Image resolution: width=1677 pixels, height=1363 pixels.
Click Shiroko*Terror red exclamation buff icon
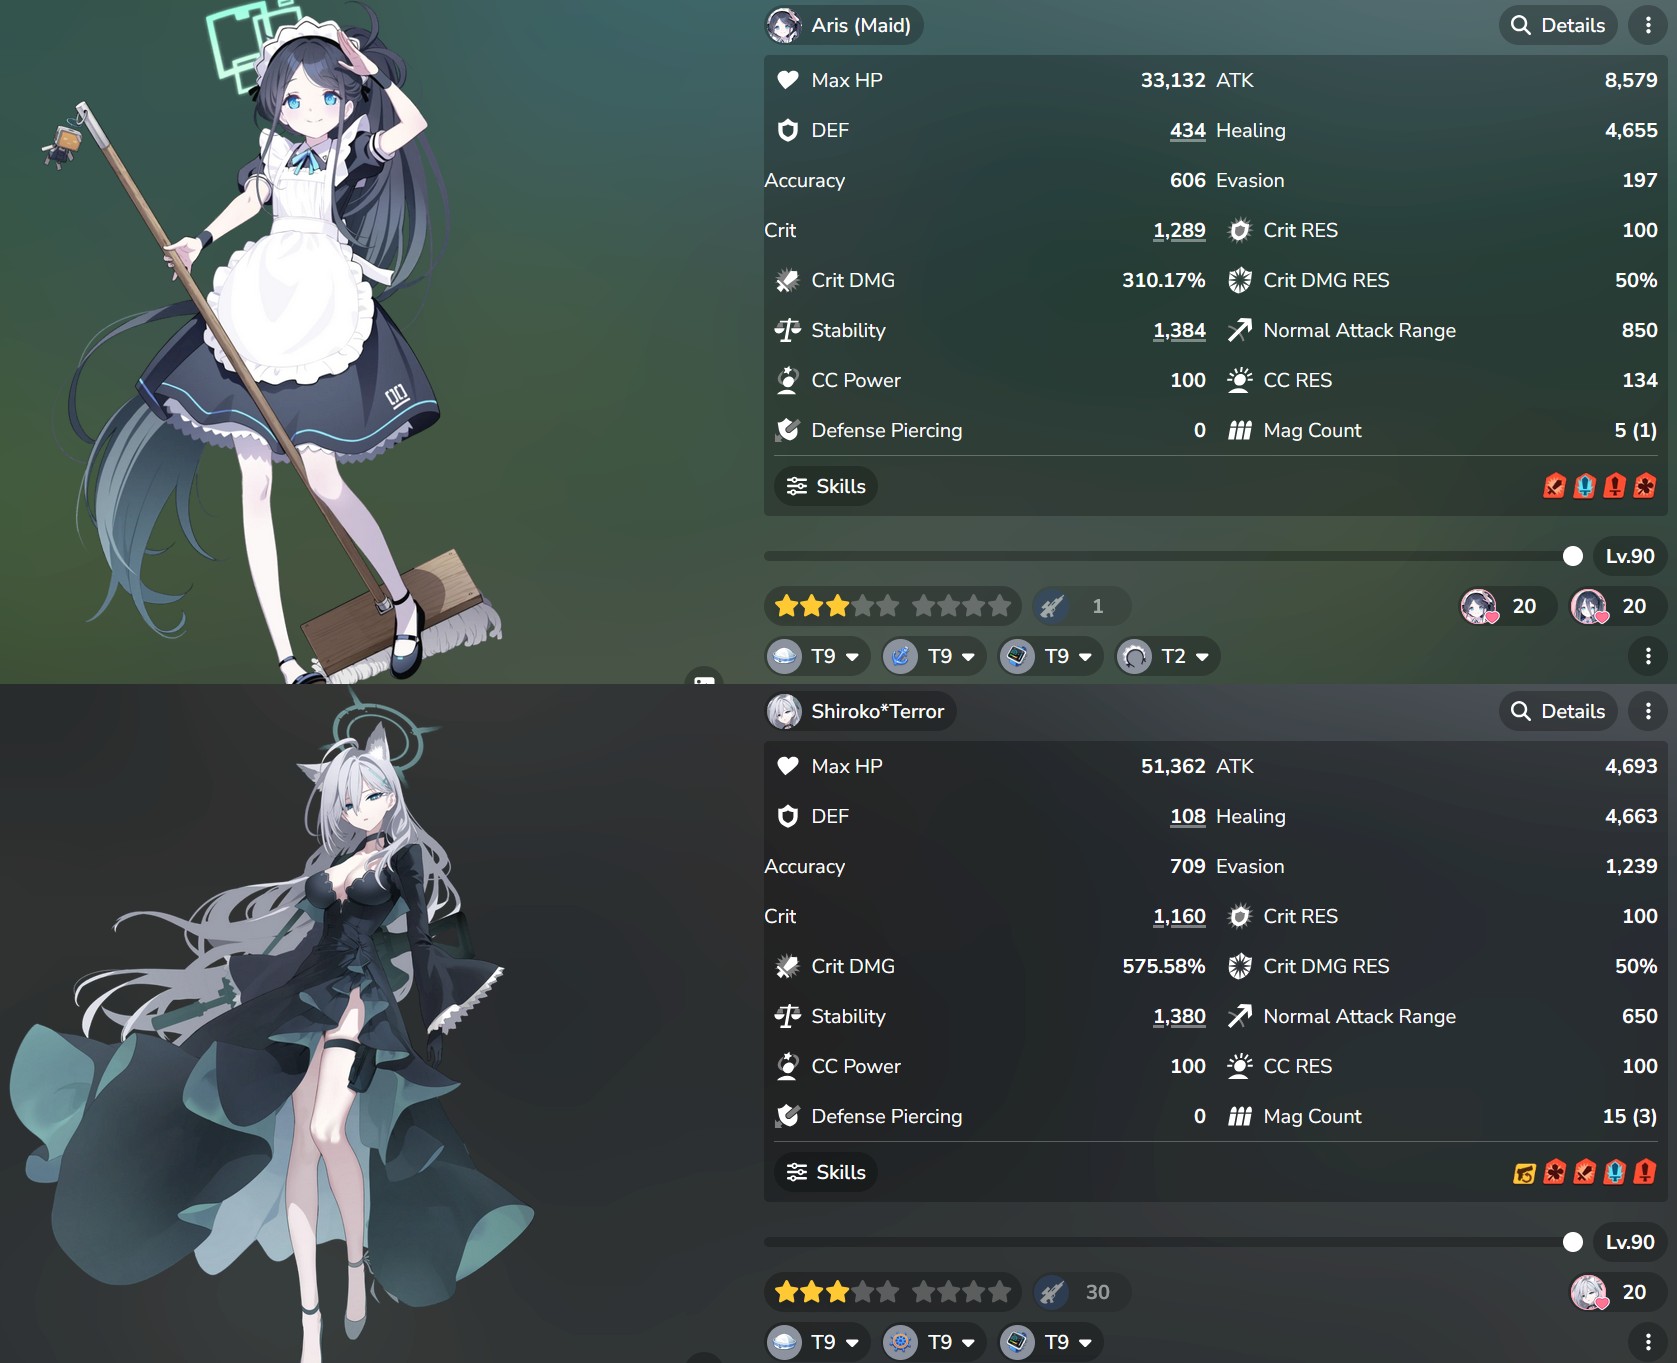coord(1644,1172)
